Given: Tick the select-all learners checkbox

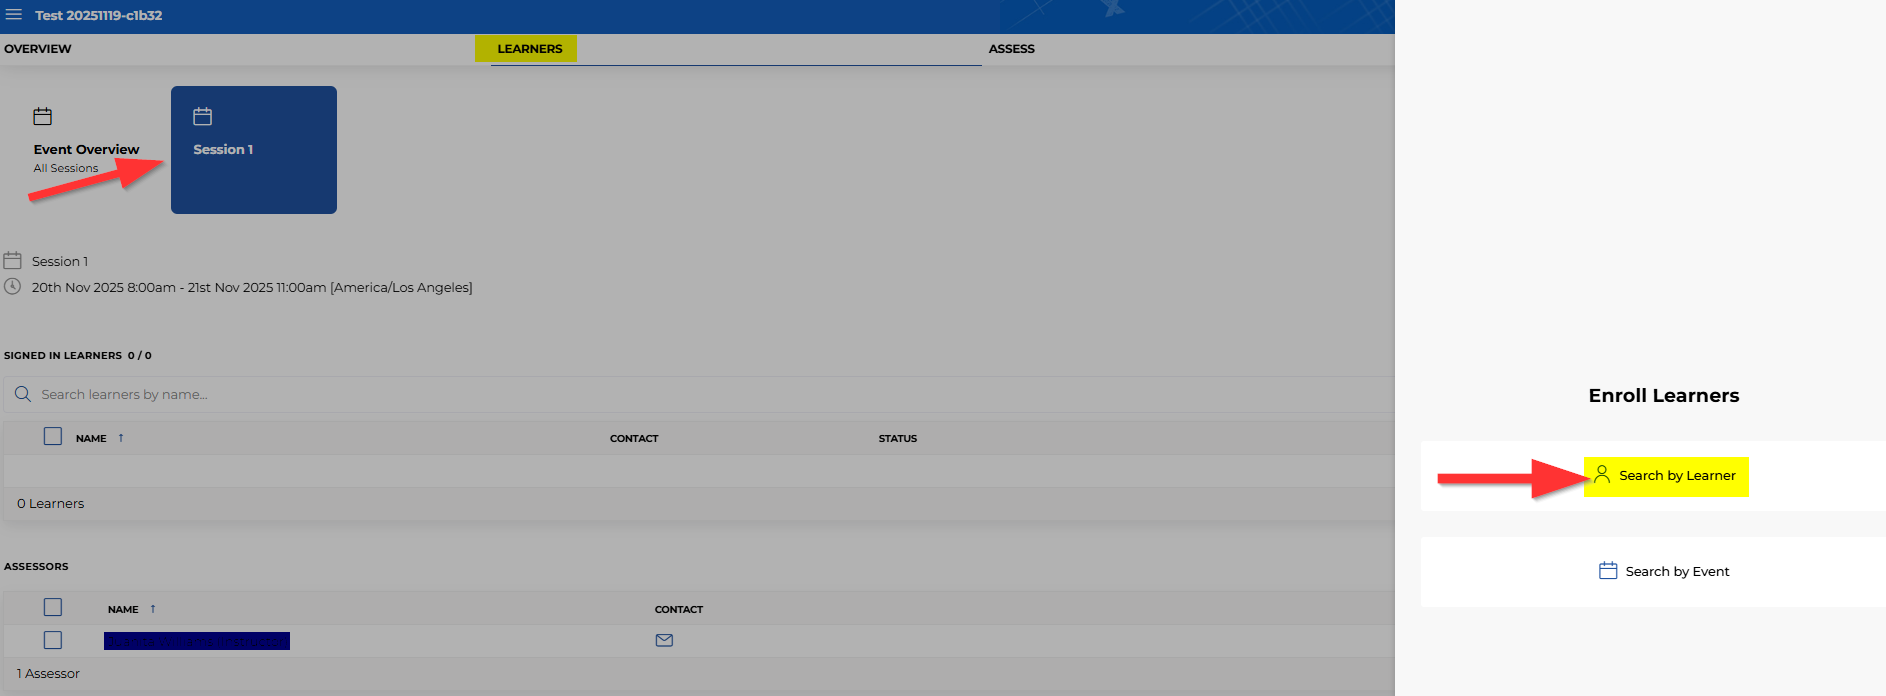Looking at the screenshot, I should pos(53,437).
